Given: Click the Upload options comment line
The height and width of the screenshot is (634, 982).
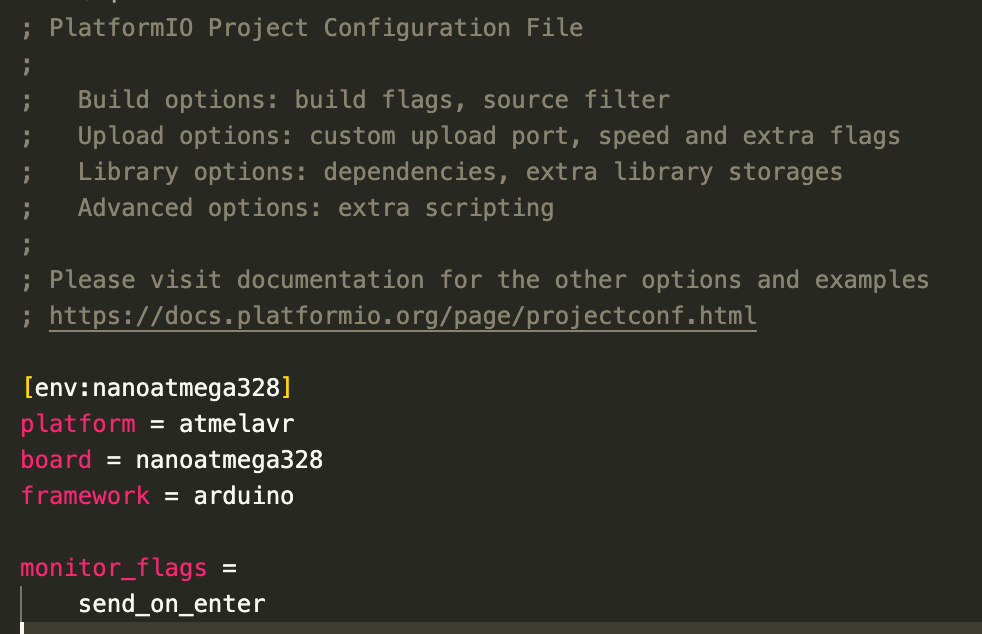Looking at the screenshot, I should point(488,136).
